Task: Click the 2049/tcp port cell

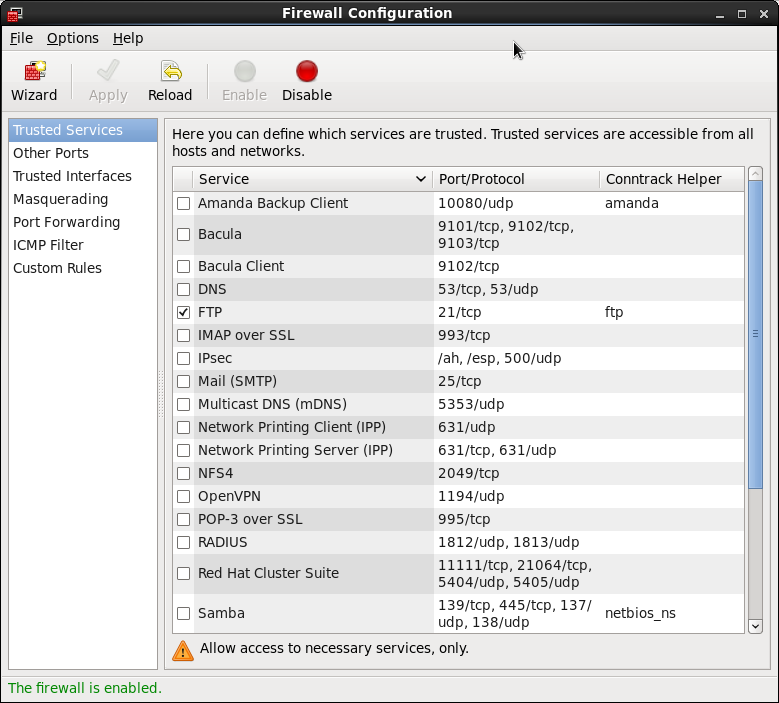Action: coord(468,473)
